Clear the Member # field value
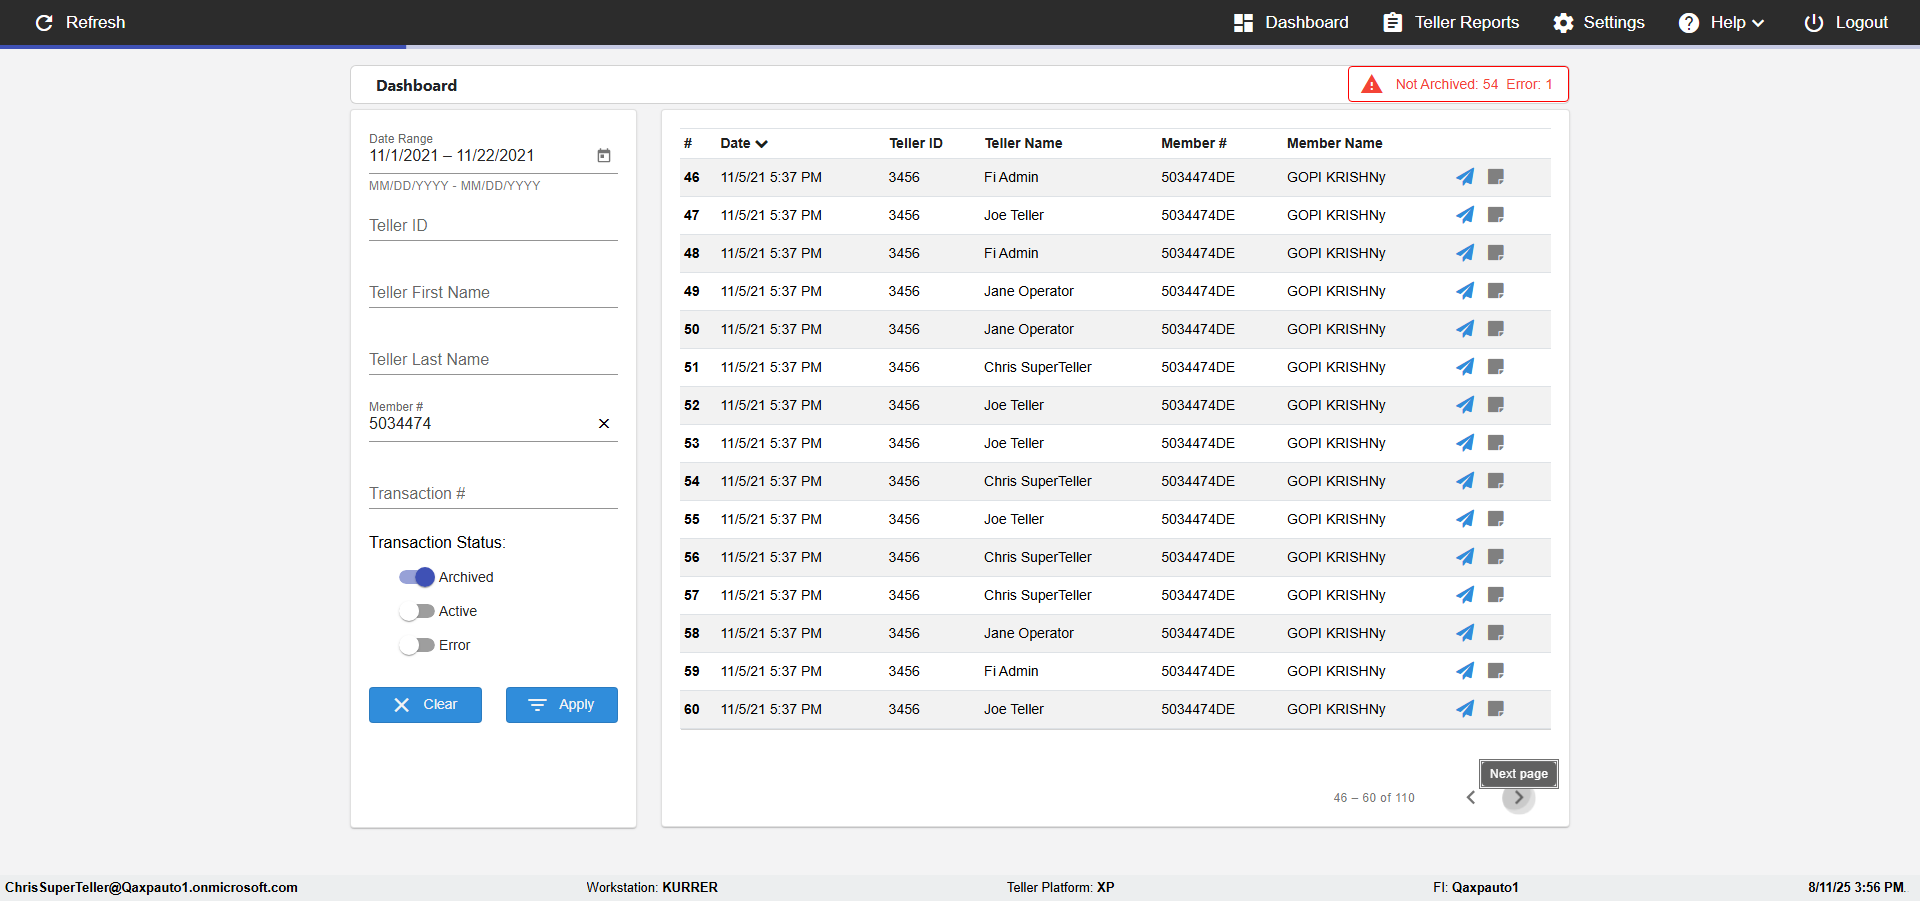Screen dimensions: 1920x901 [x=604, y=424]
